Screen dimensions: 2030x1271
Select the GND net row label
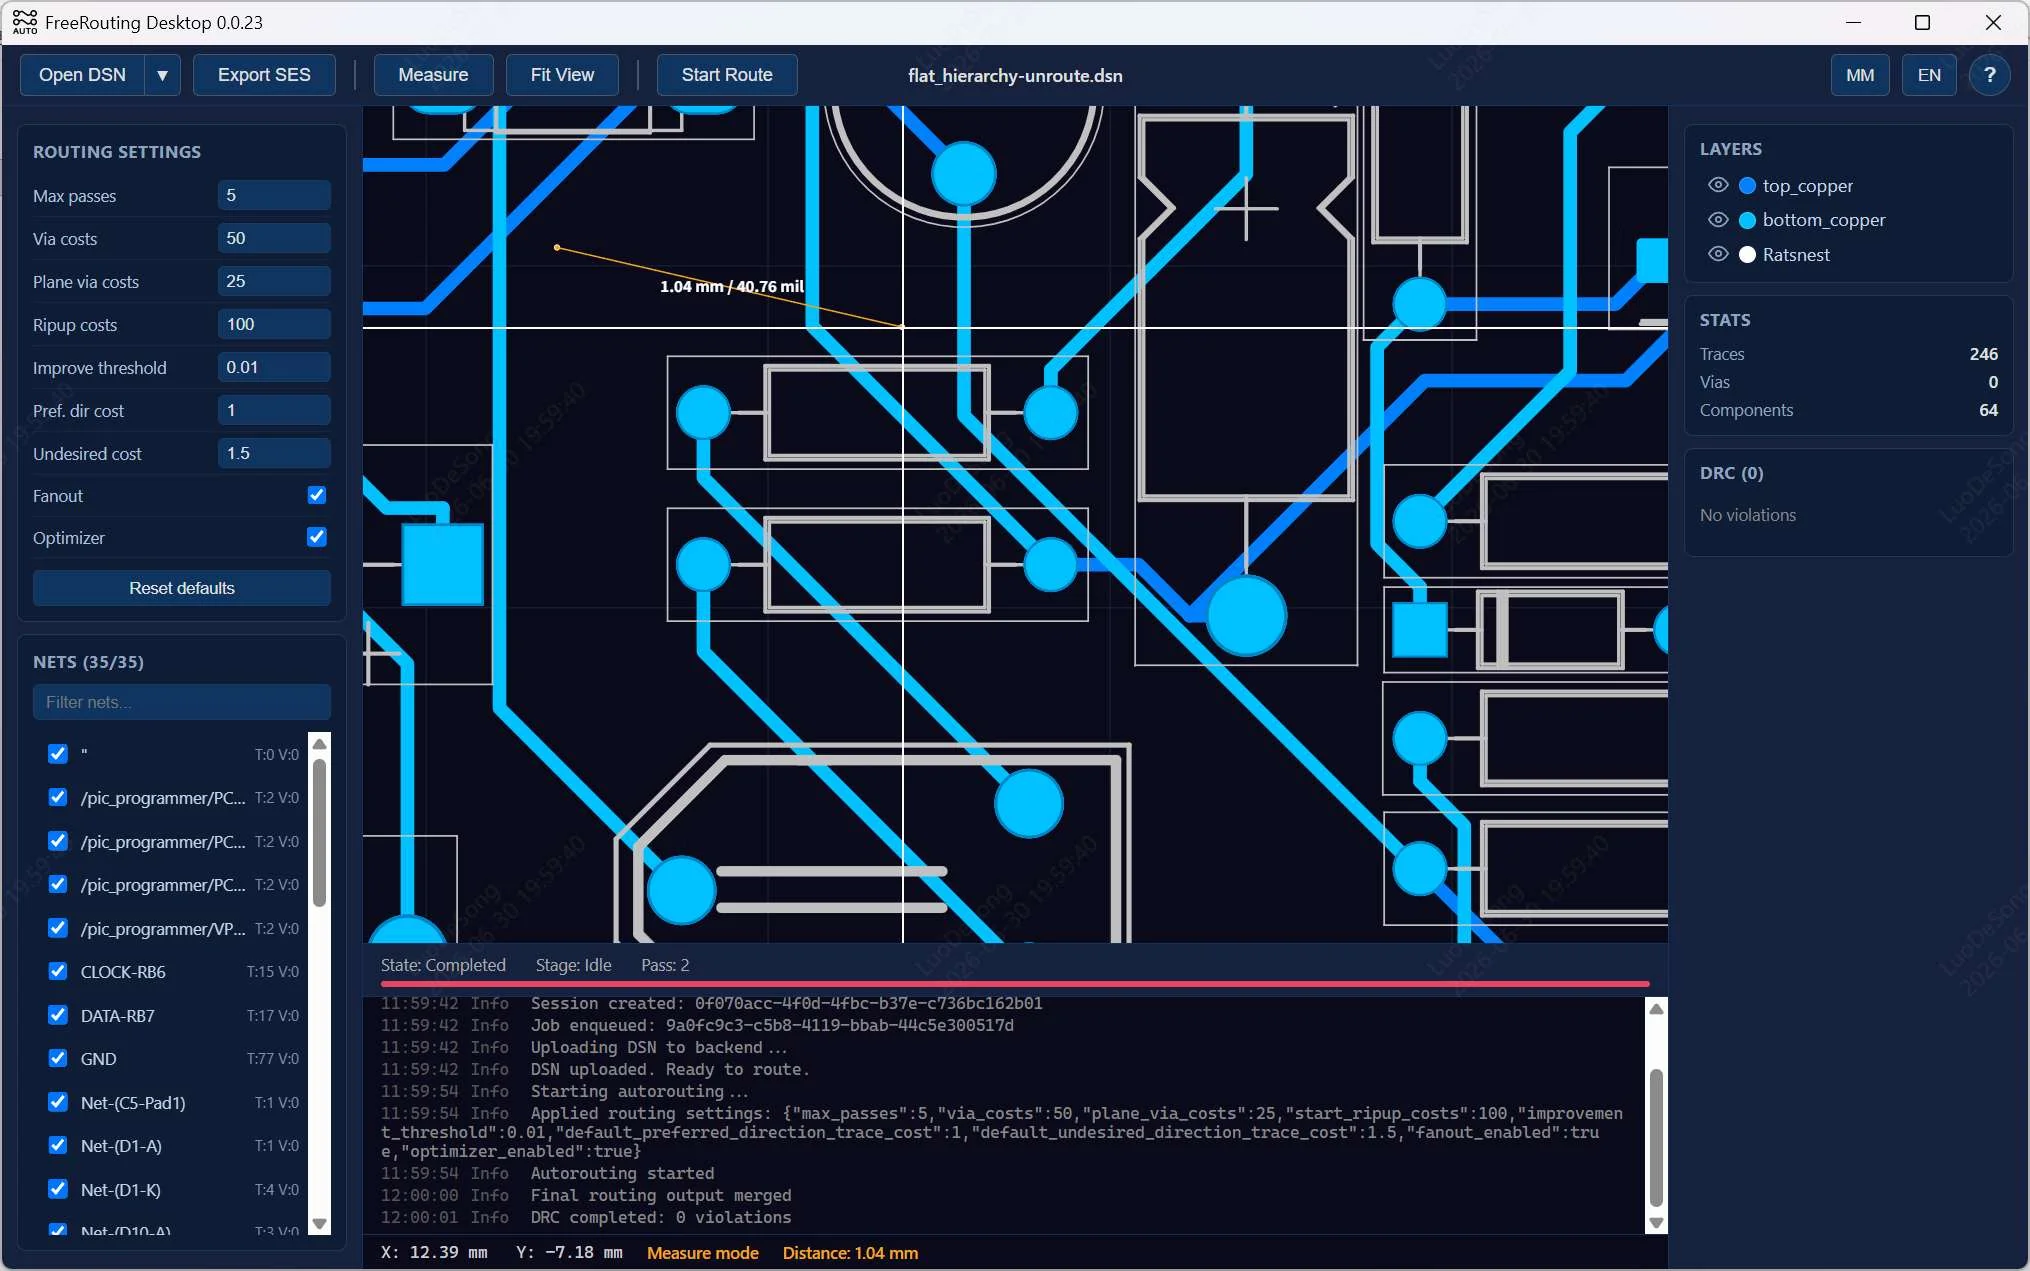99,1059
